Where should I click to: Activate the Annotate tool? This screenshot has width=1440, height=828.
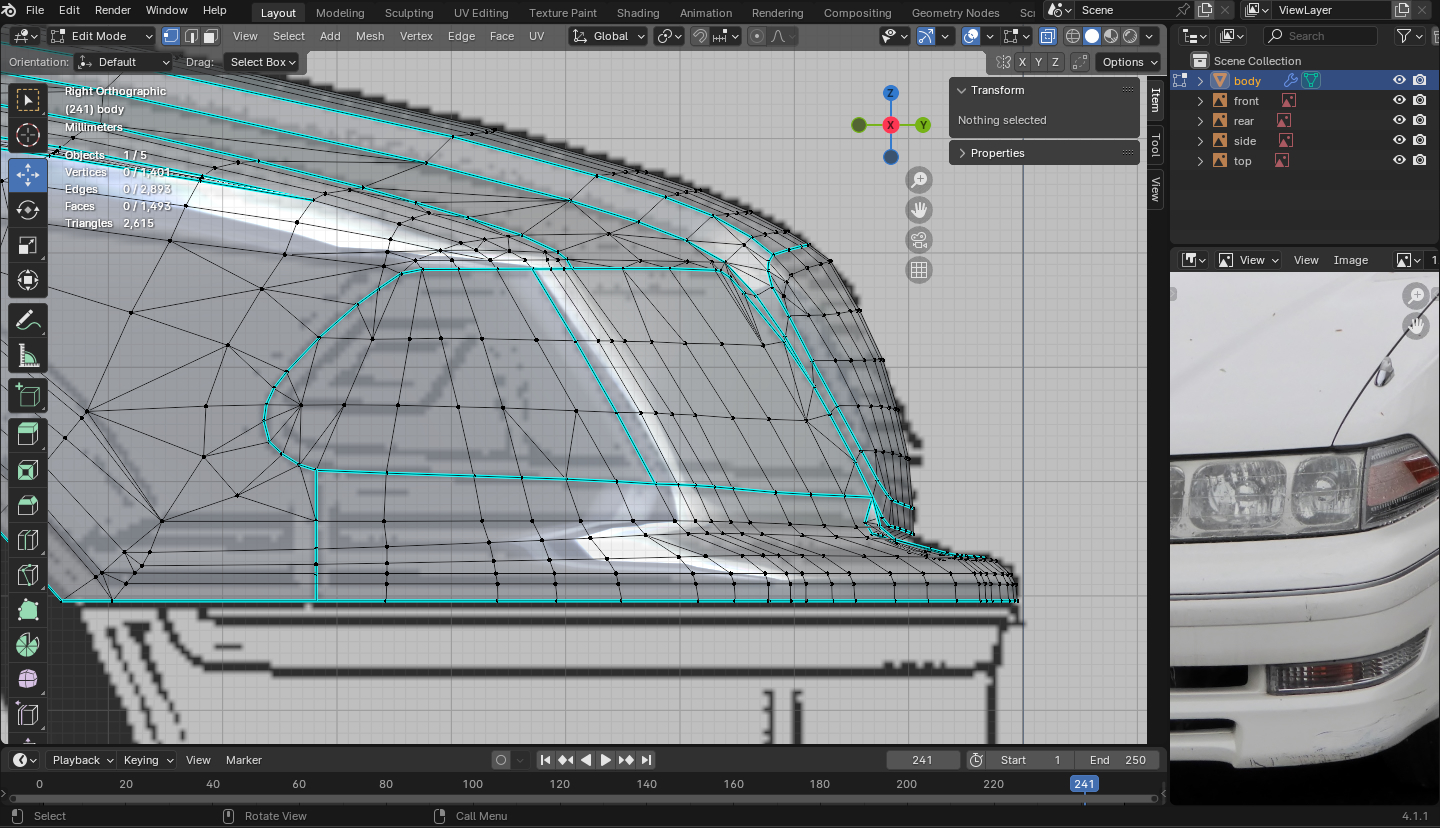pos(28,321)
